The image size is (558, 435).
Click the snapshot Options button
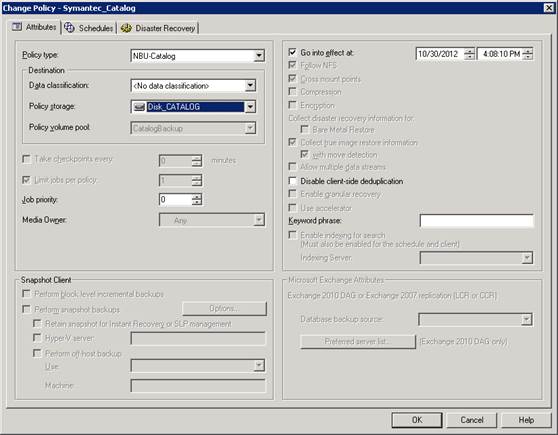tap(224, 309)
